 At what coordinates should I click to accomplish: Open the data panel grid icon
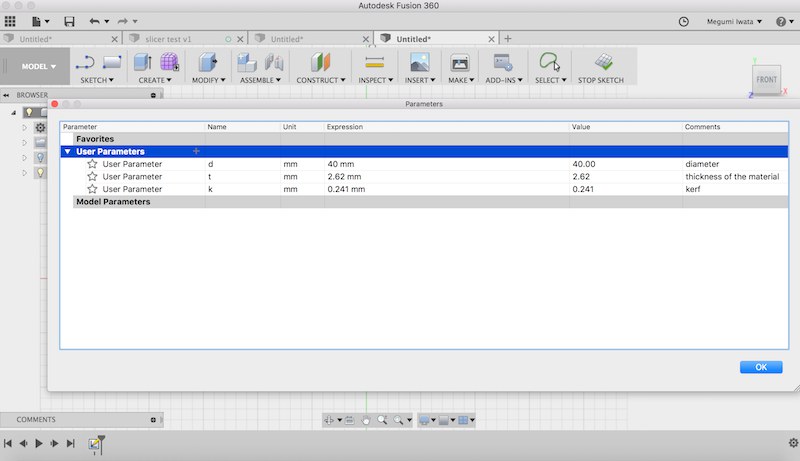(10, 21)
